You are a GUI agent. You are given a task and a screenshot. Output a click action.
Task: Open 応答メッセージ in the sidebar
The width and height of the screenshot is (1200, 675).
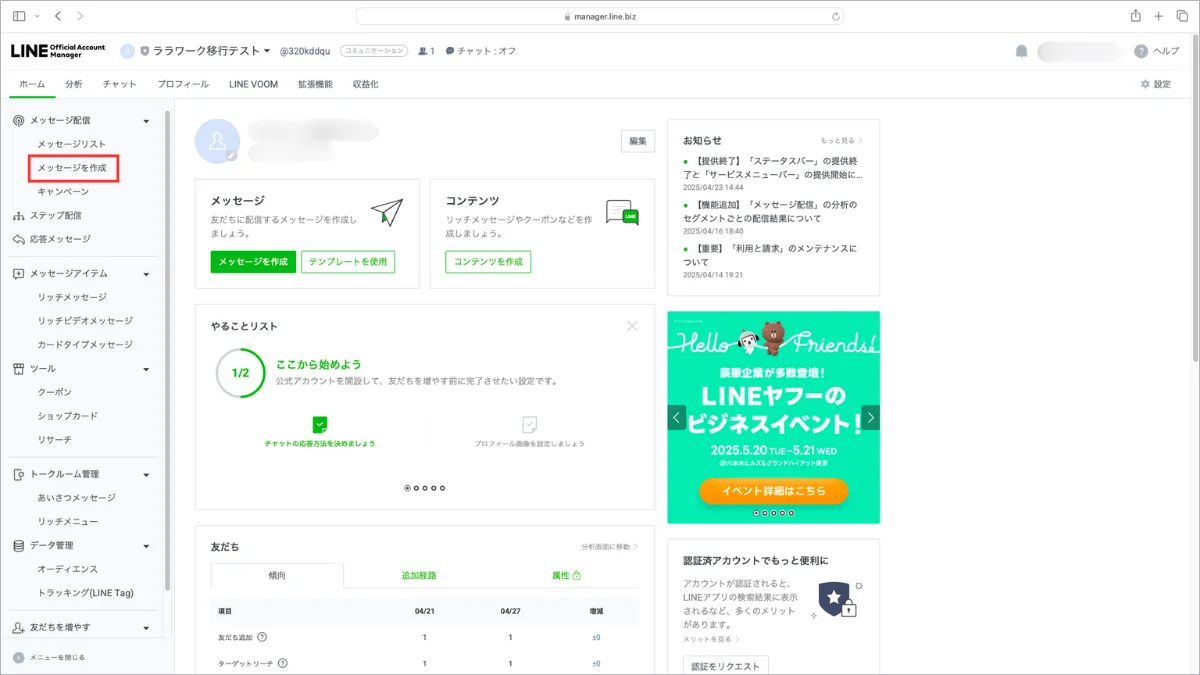[x=60, y=239]
